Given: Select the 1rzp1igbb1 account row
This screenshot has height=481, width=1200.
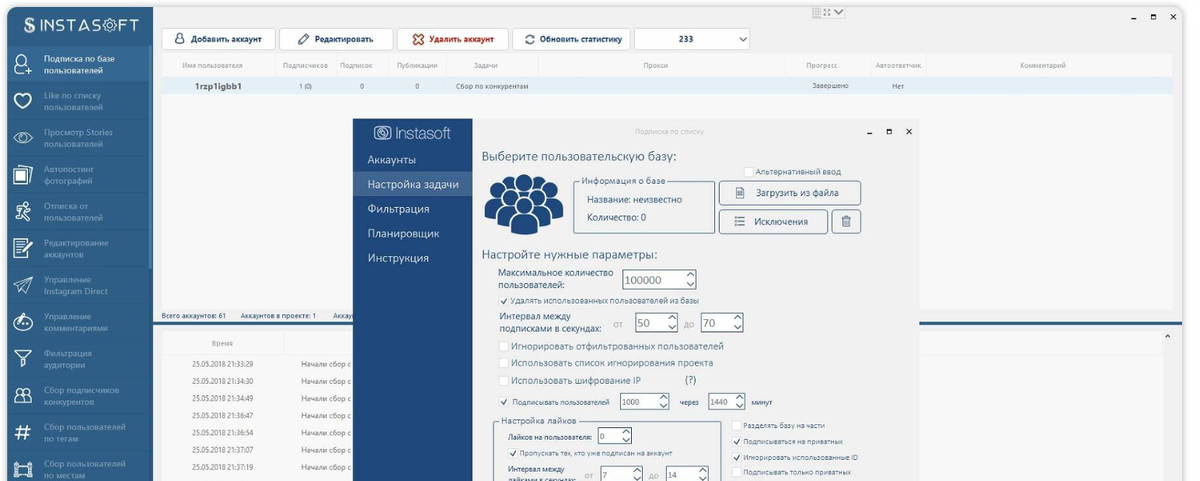Looking at the screenshot, I should 667,86.
